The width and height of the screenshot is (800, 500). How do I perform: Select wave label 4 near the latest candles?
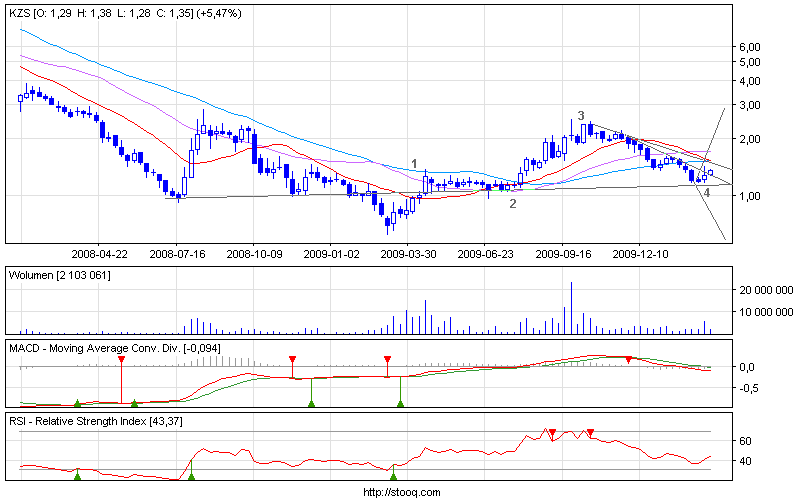pyautogui.click(x=707, y=191)
